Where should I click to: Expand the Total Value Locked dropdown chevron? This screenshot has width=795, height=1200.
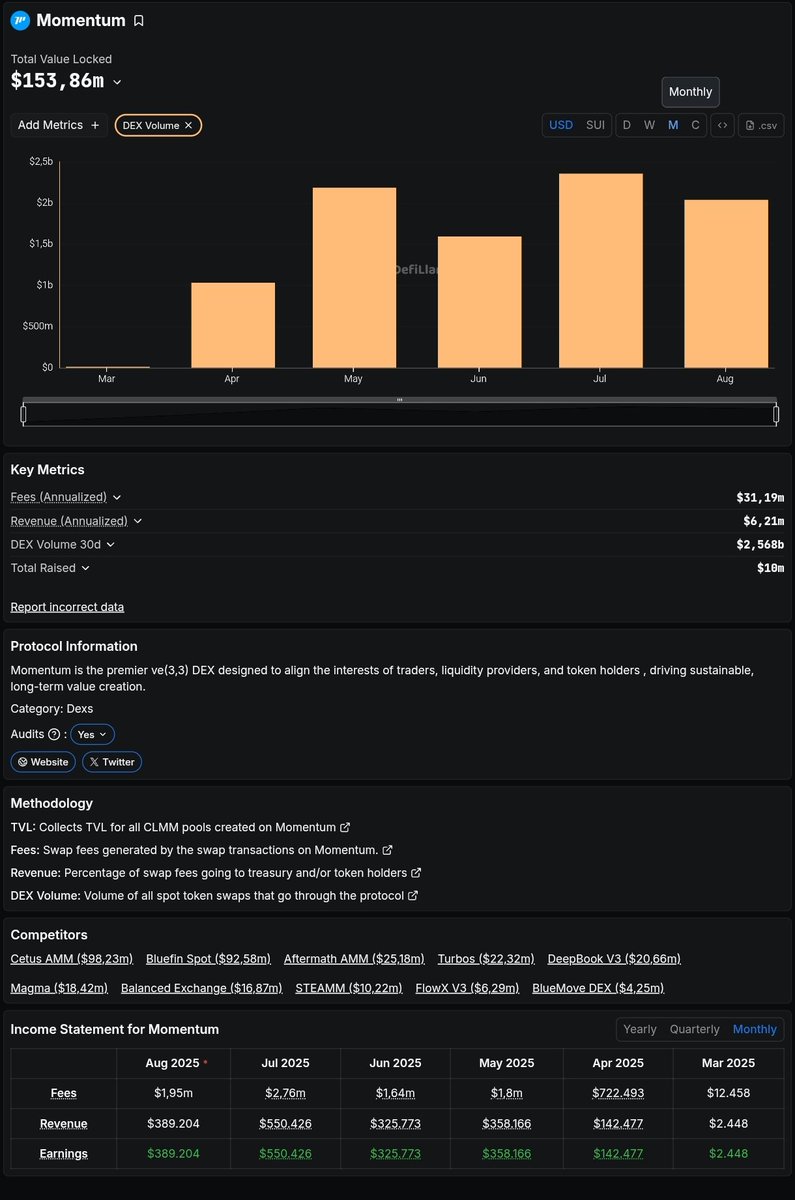(118, 82)
